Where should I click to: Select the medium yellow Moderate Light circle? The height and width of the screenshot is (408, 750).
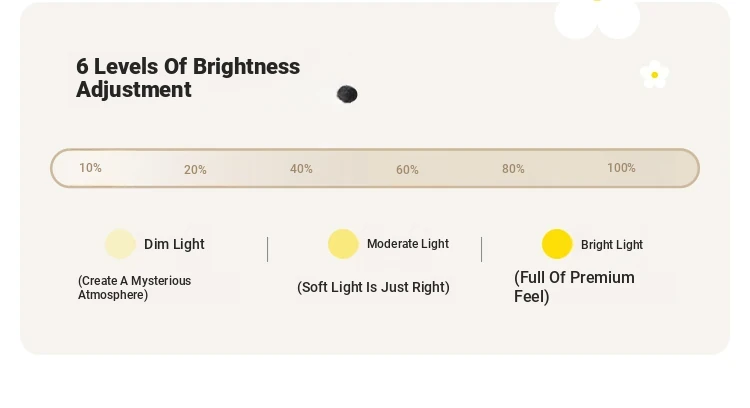[343, 244]
